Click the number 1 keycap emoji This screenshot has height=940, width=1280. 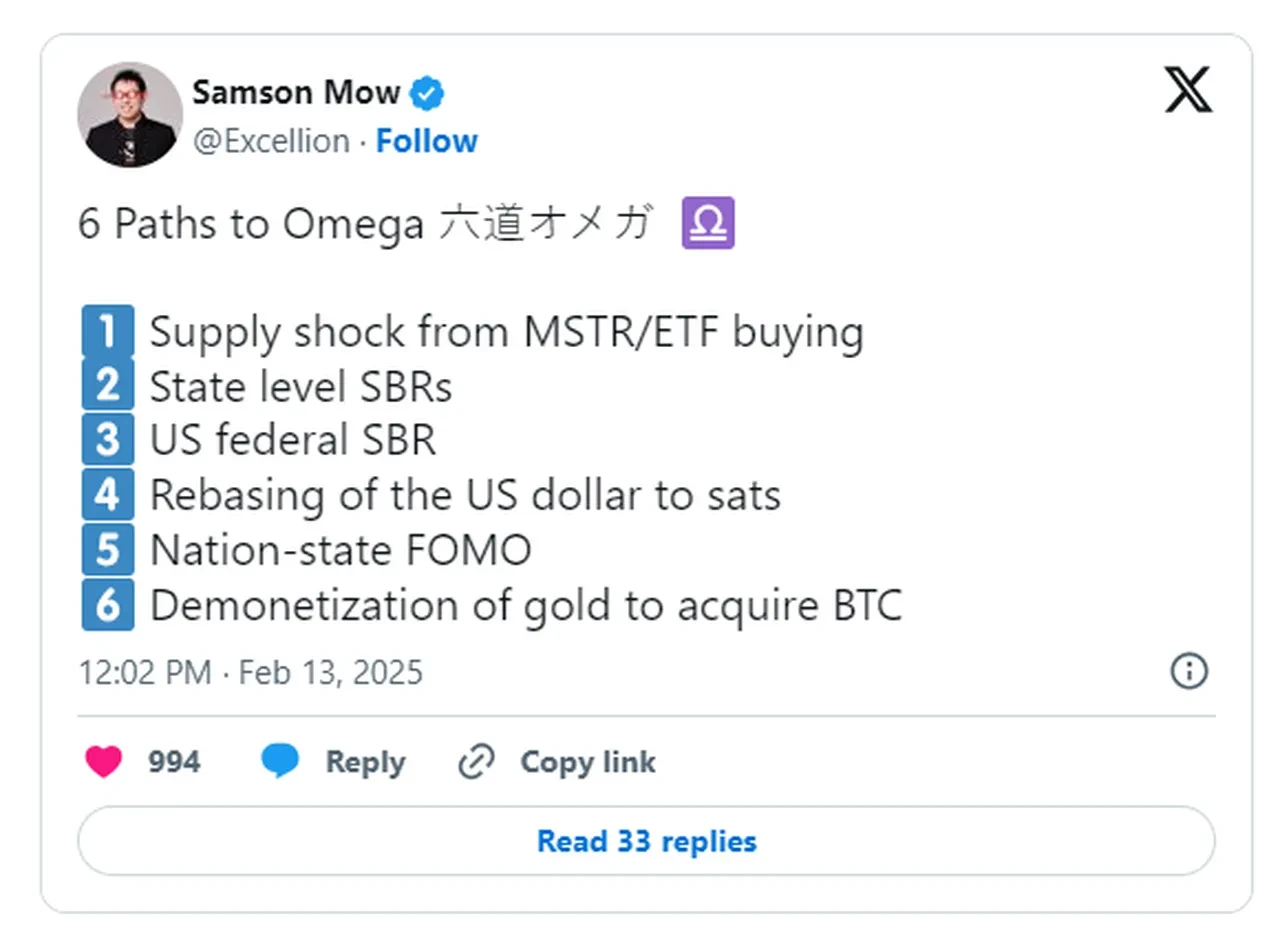pyautogui.click(x=107, y=332)
